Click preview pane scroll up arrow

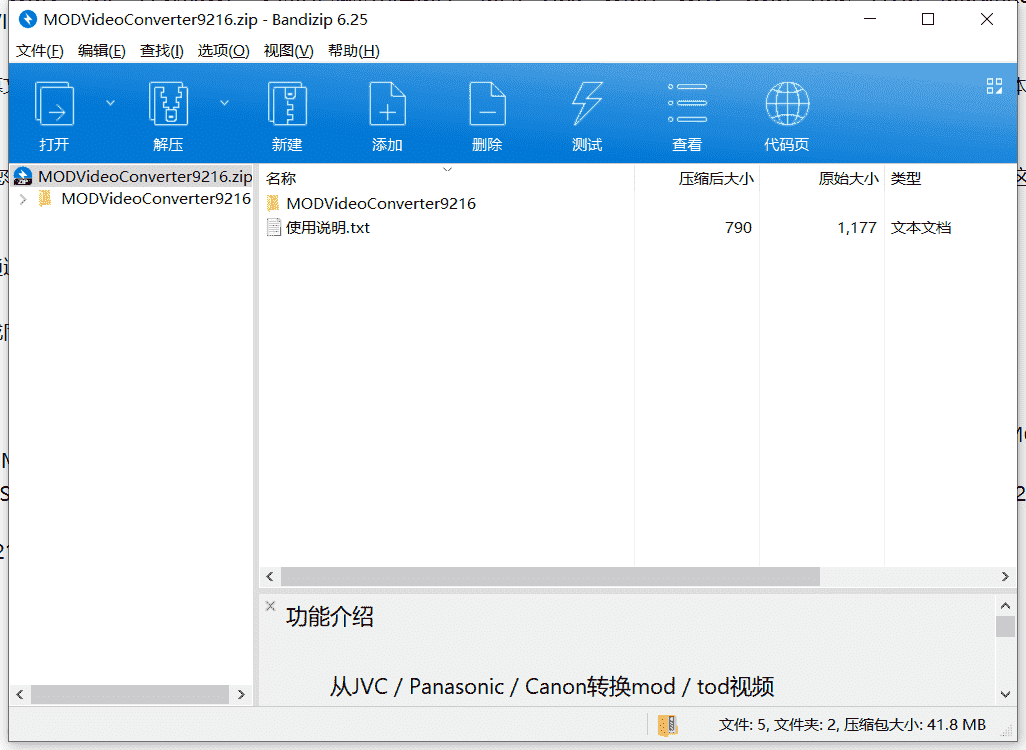click(x=1005, y=606)
